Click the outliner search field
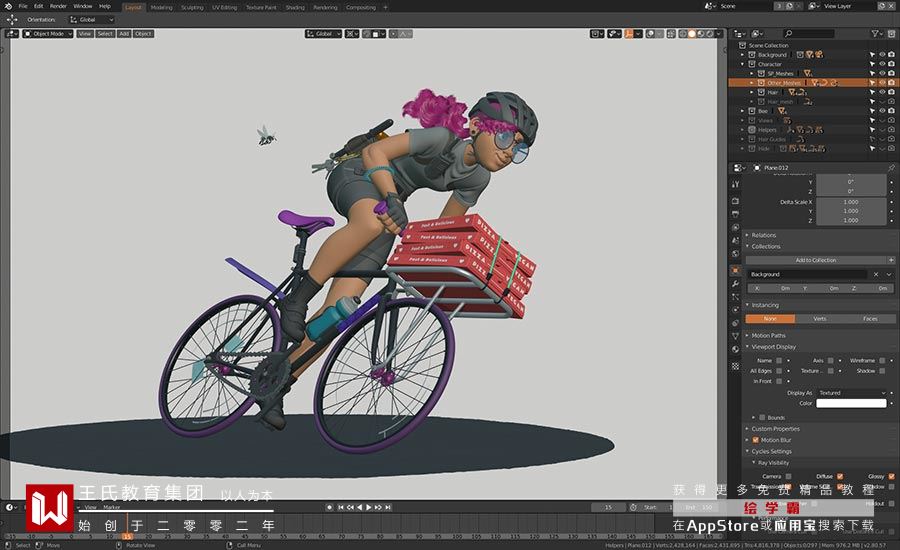The image size is (900, 550). point(808,34)
